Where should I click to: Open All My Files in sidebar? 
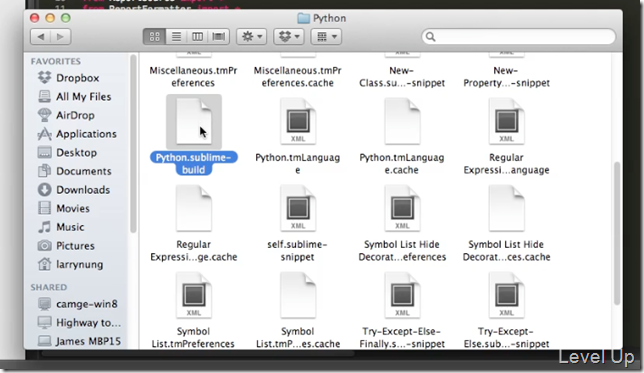(74, 97)
